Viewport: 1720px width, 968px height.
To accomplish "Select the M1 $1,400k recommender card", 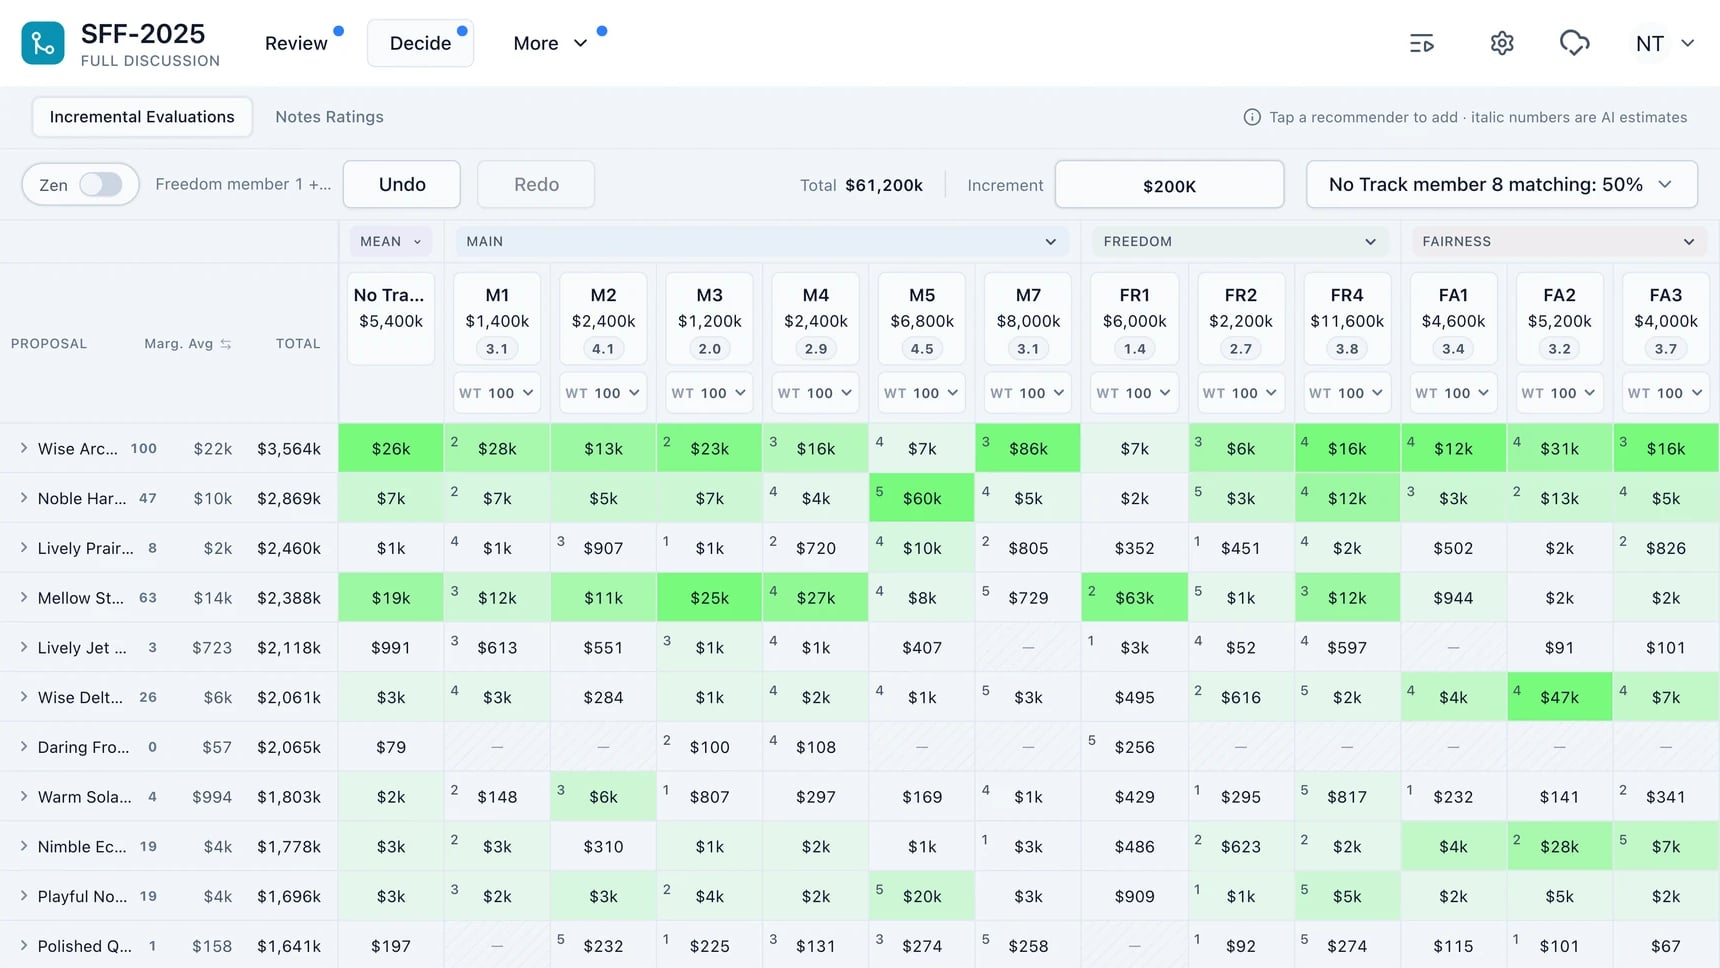I will [x=497, y=318].
